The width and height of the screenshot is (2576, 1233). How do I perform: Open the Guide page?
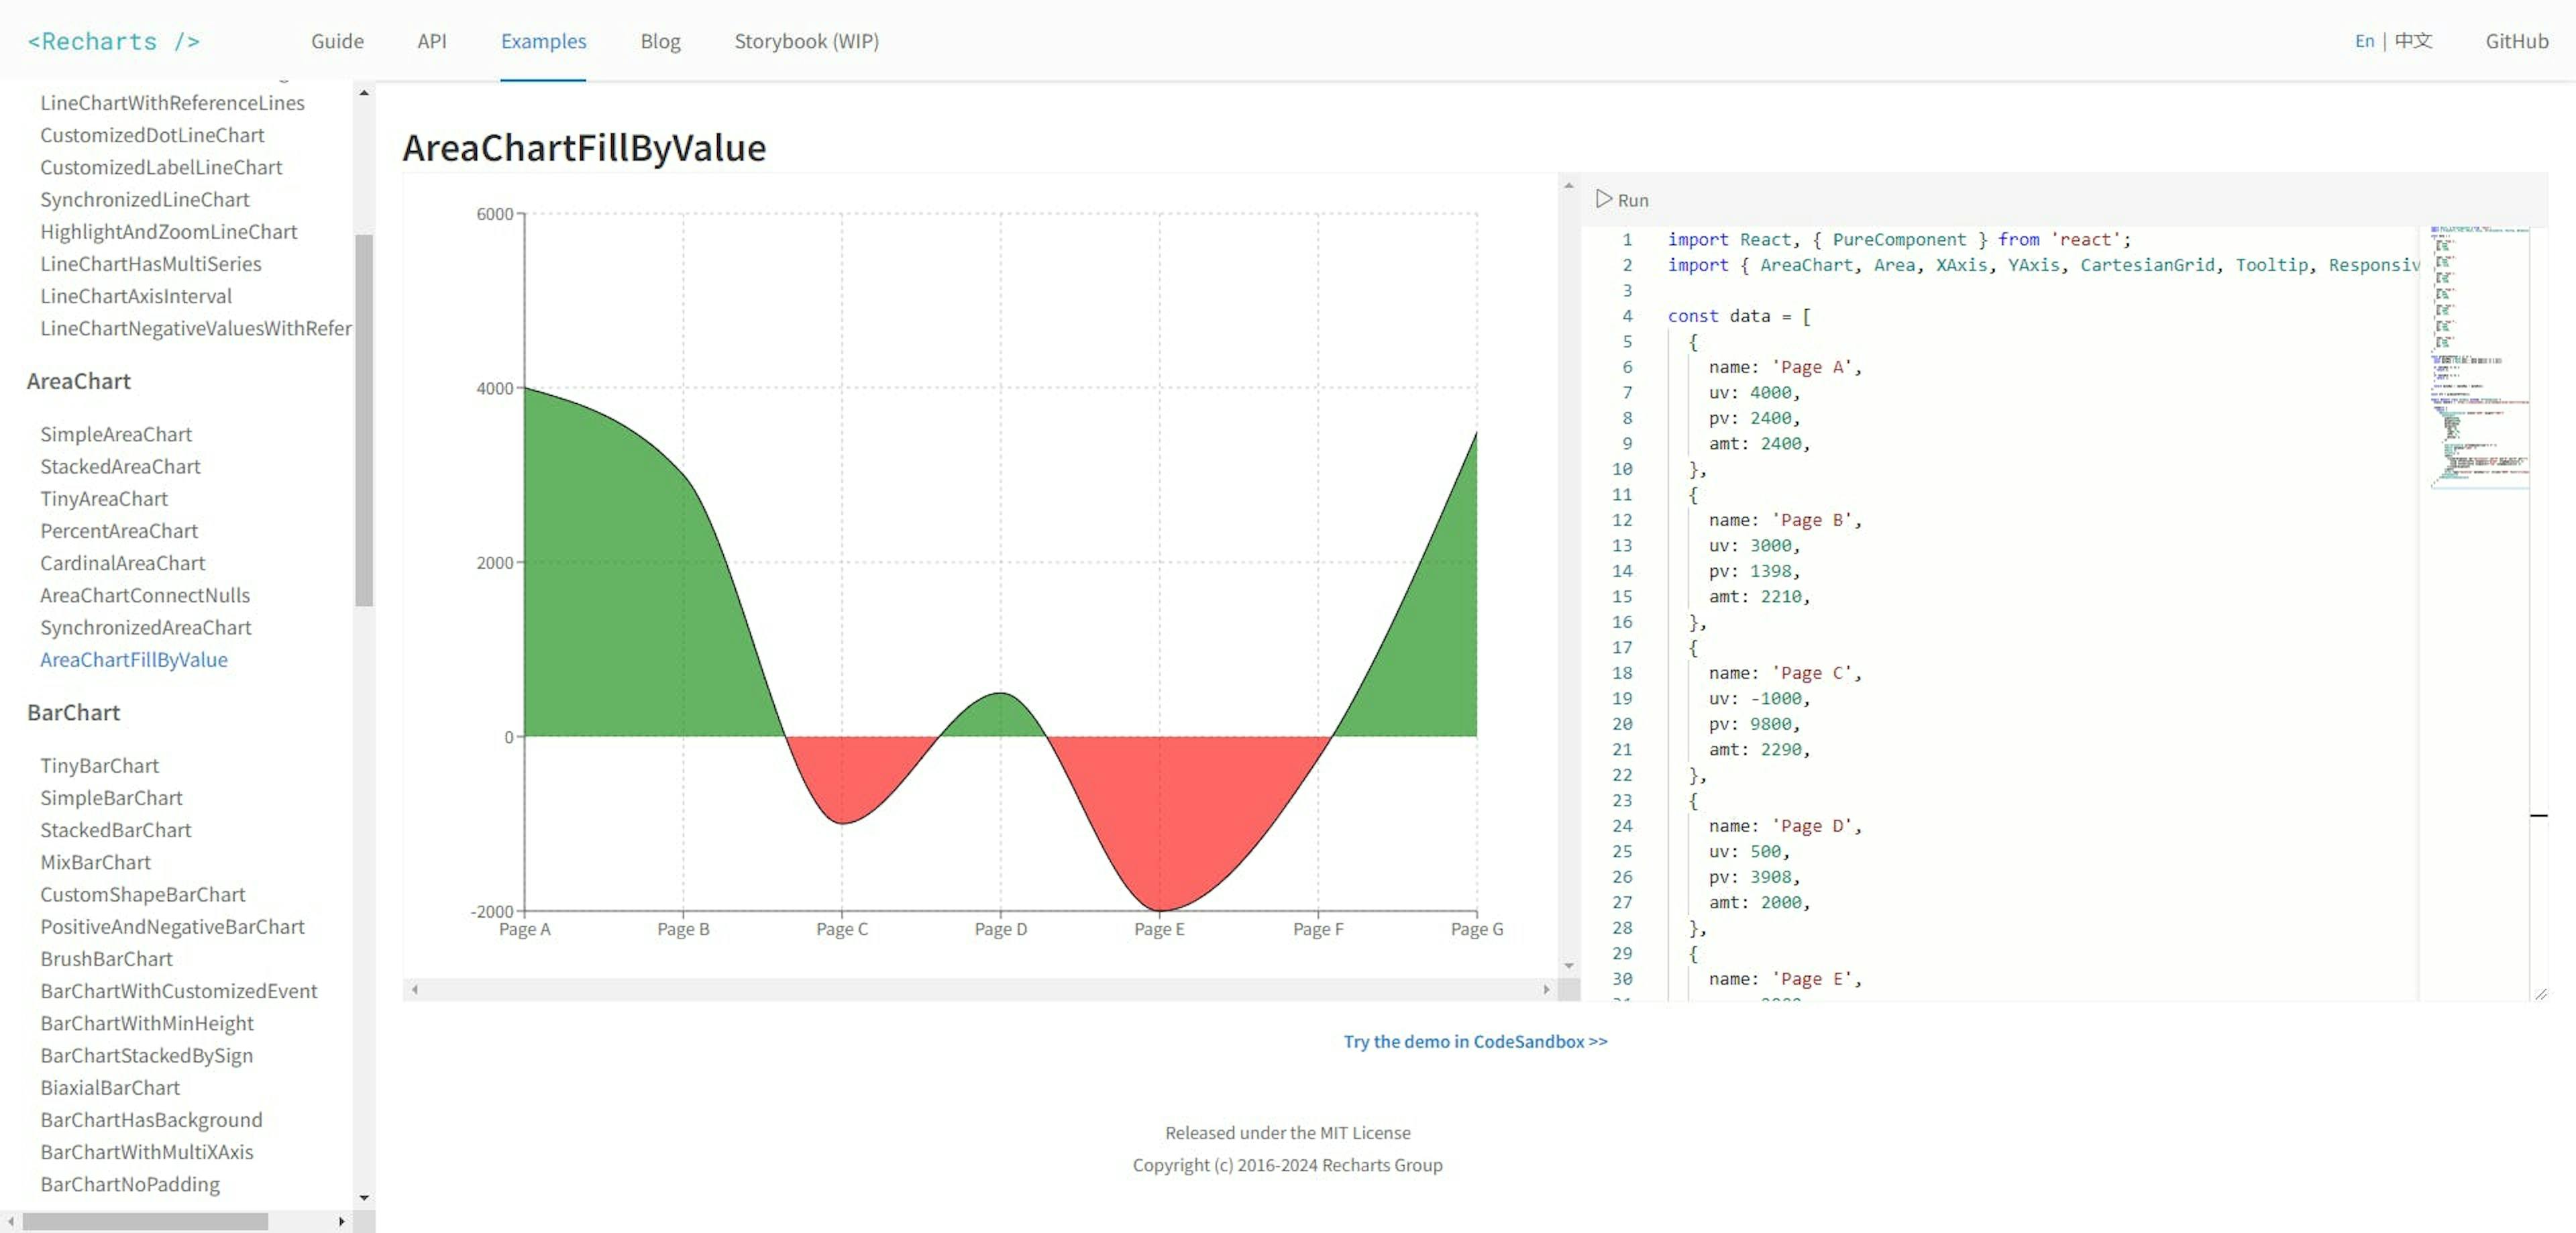[x=337, y=41]
